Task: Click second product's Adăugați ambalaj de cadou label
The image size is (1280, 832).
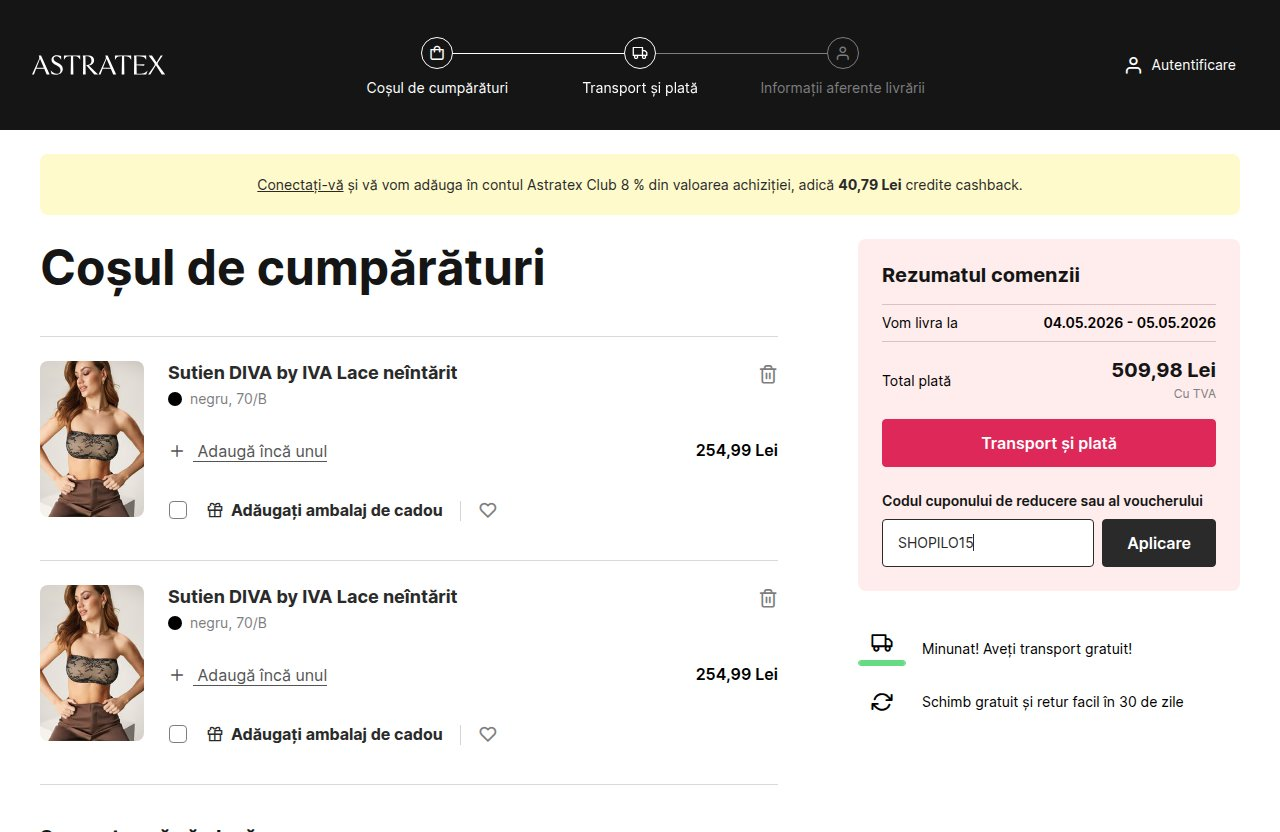Action: (x=337, y=734)
